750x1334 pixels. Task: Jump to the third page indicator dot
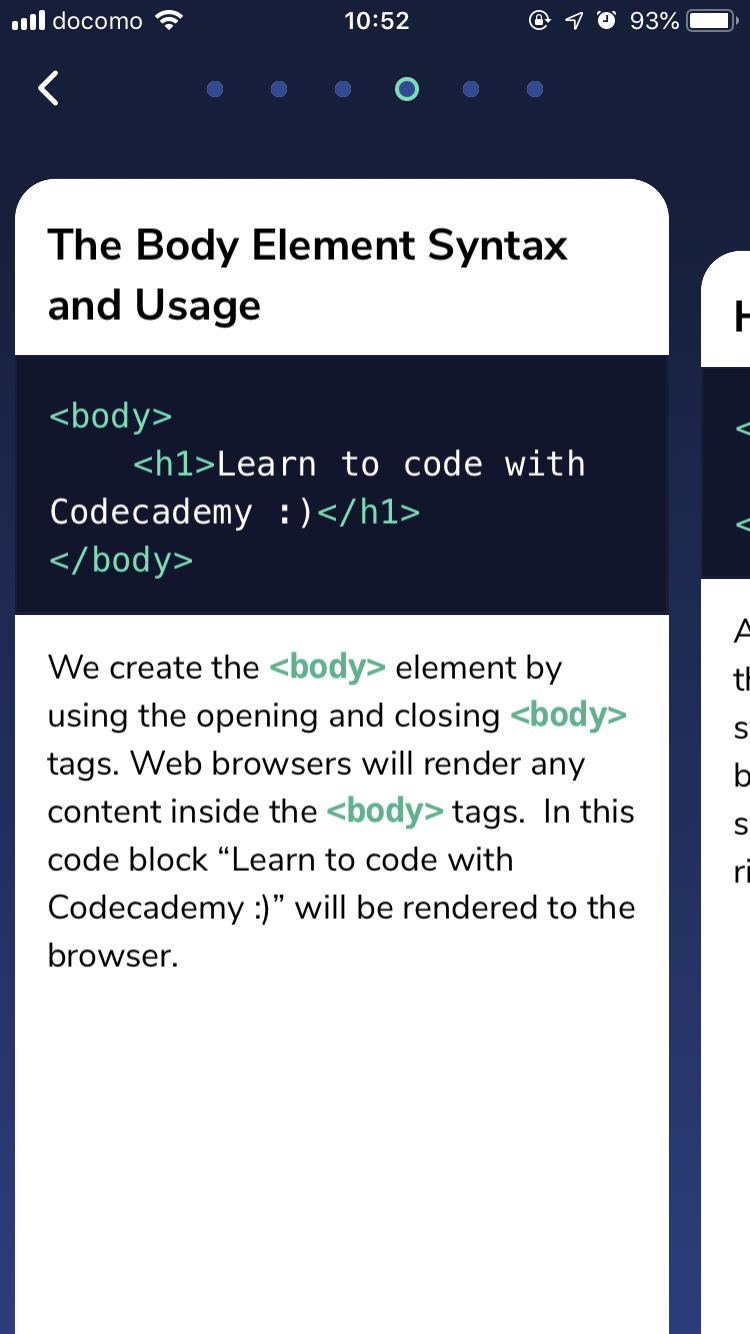(x=343, y=89)
